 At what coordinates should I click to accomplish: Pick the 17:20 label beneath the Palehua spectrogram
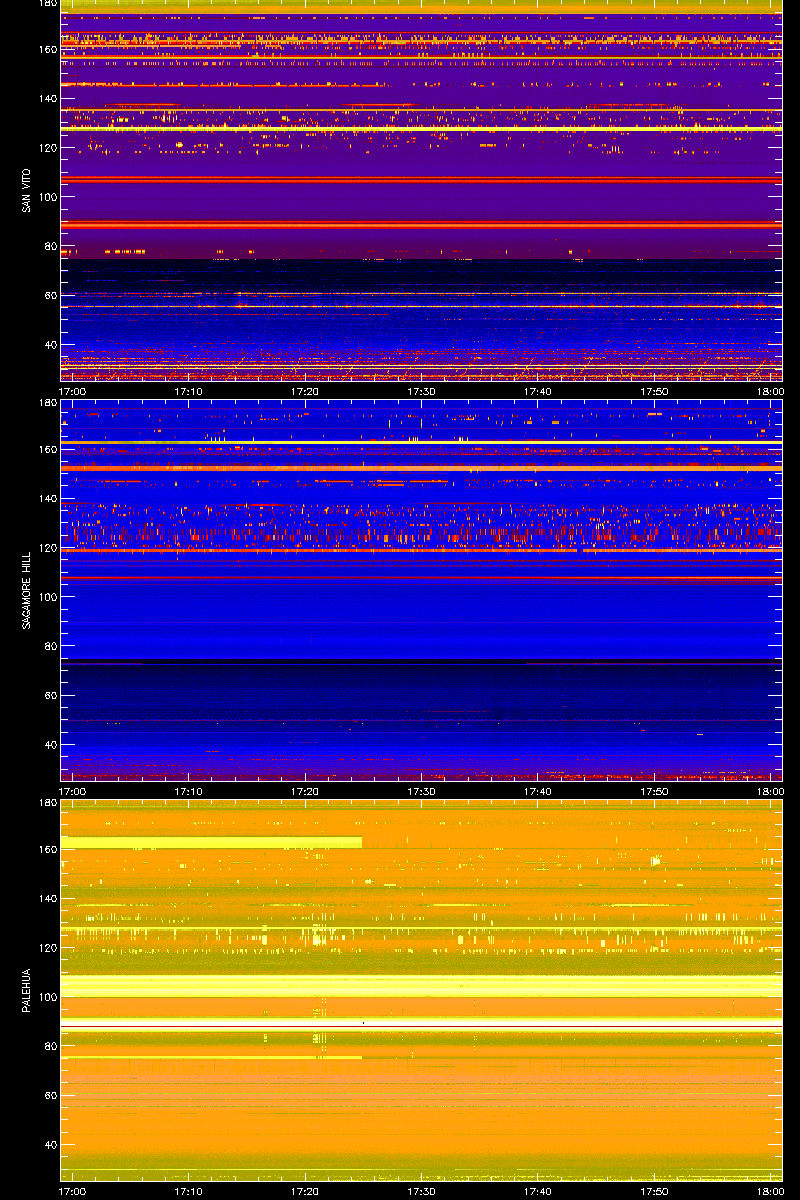click(x=306, y=1192)
